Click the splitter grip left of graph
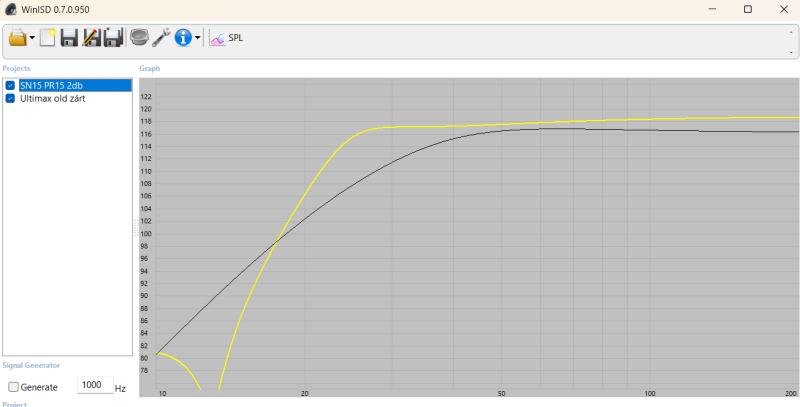The image size is (800, 407). coord(136,227)
